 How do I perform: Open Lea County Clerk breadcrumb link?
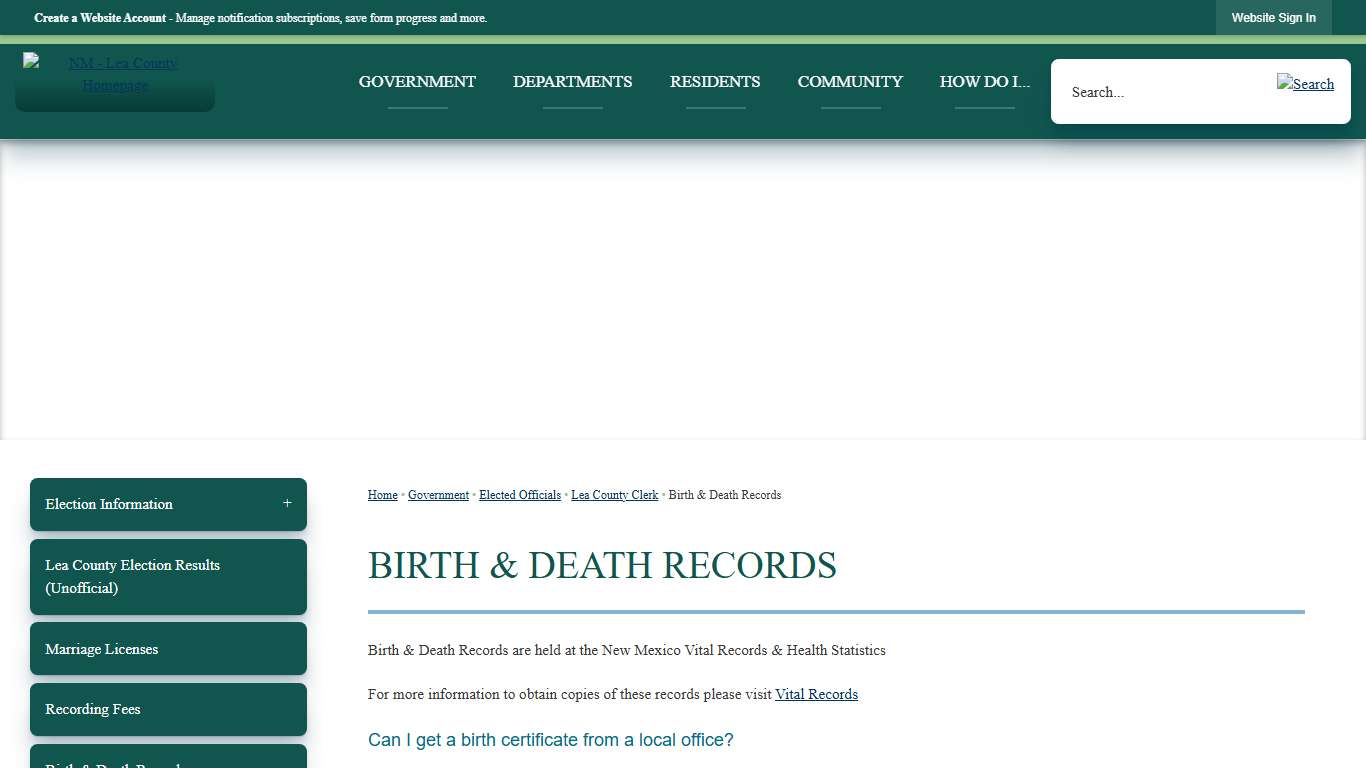click(x=614, y=494)
